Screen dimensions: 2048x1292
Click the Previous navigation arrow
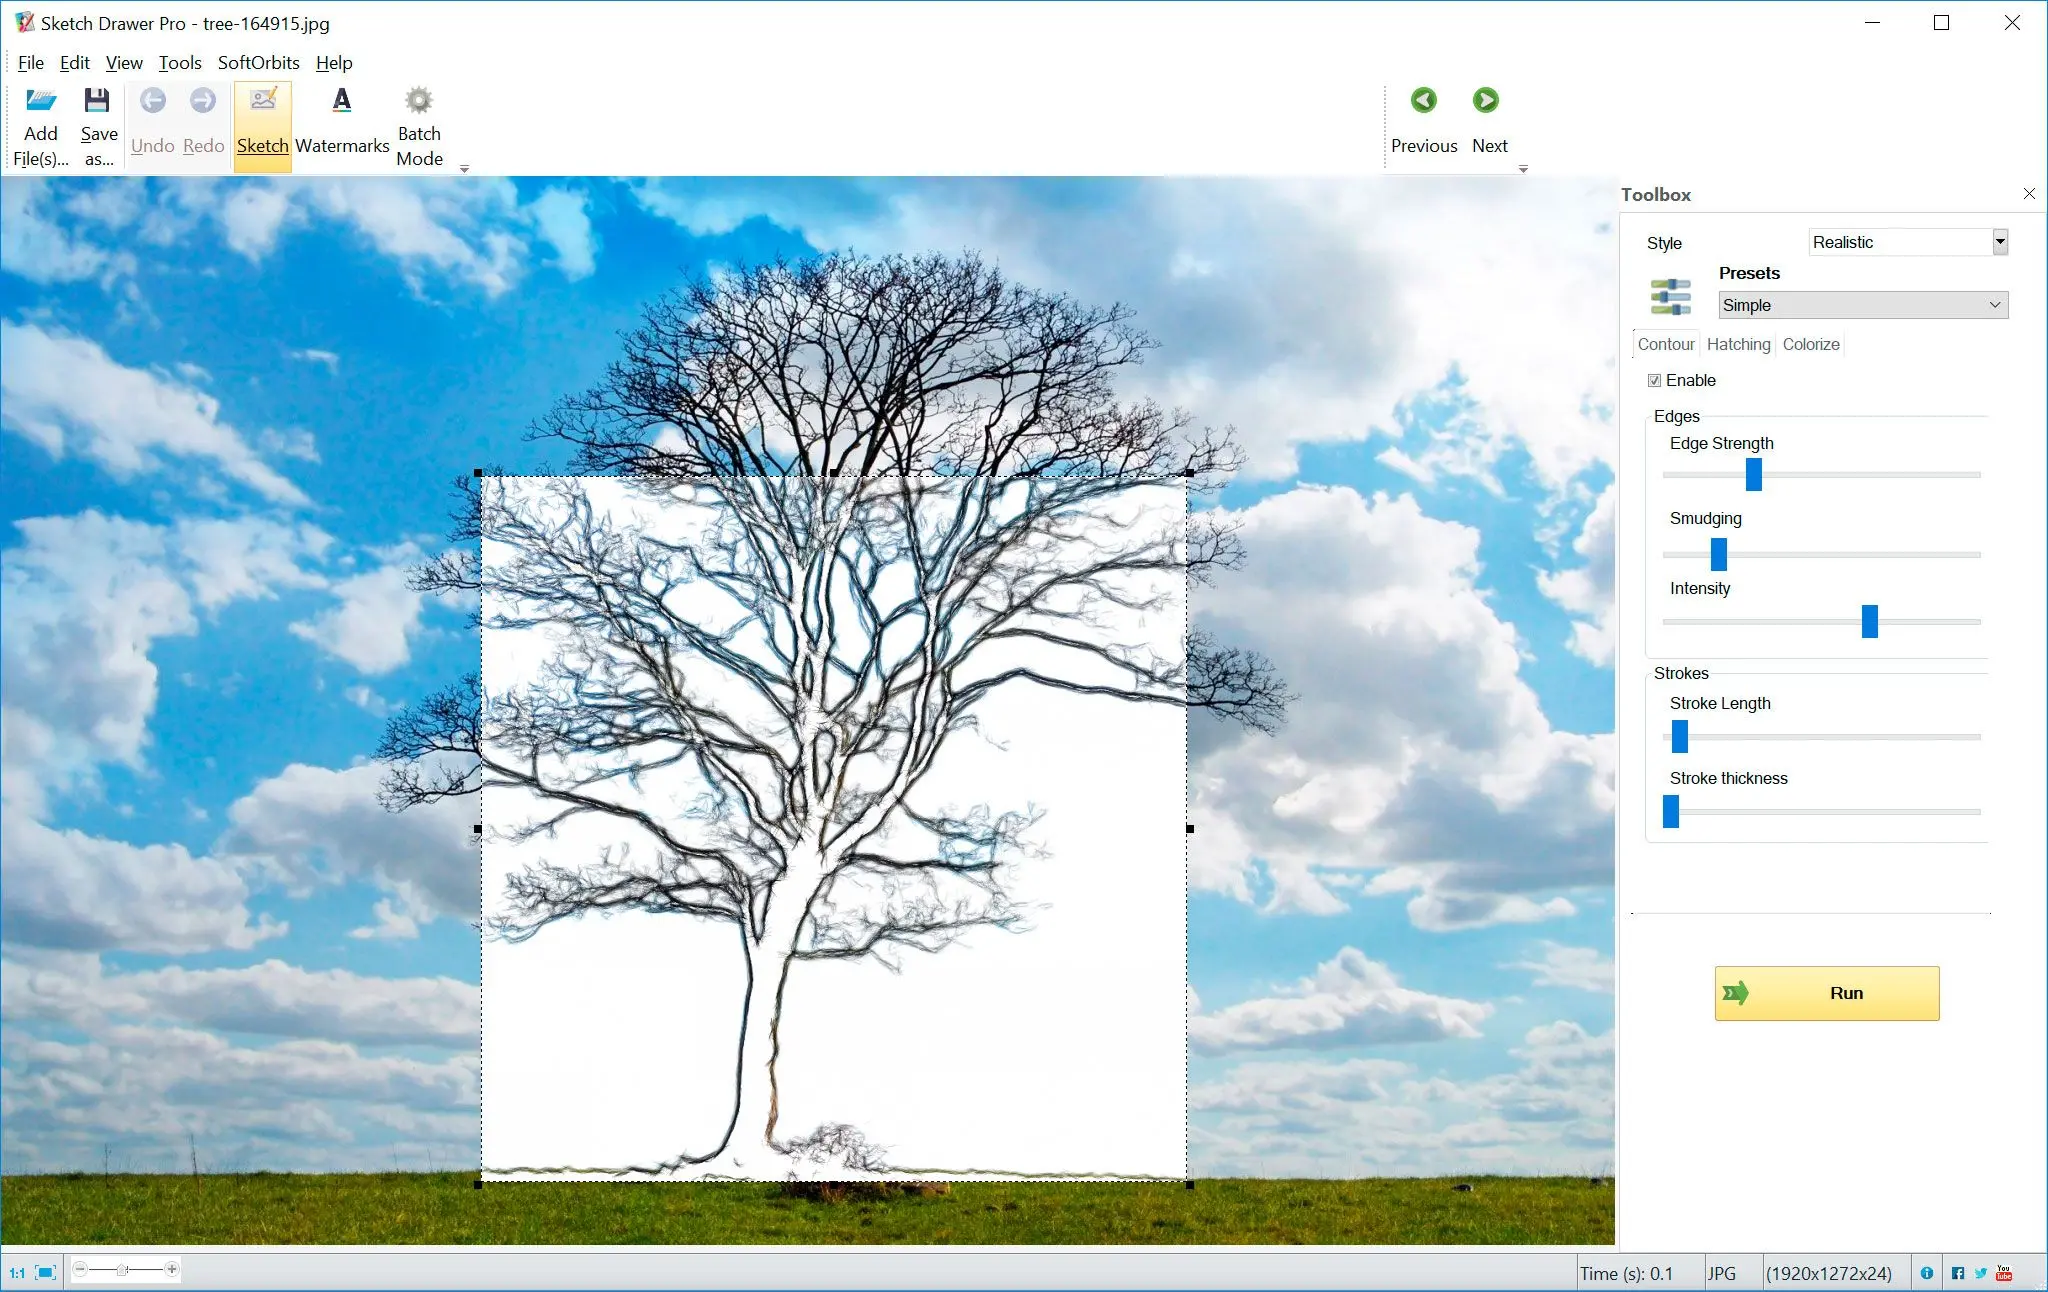1423,98
